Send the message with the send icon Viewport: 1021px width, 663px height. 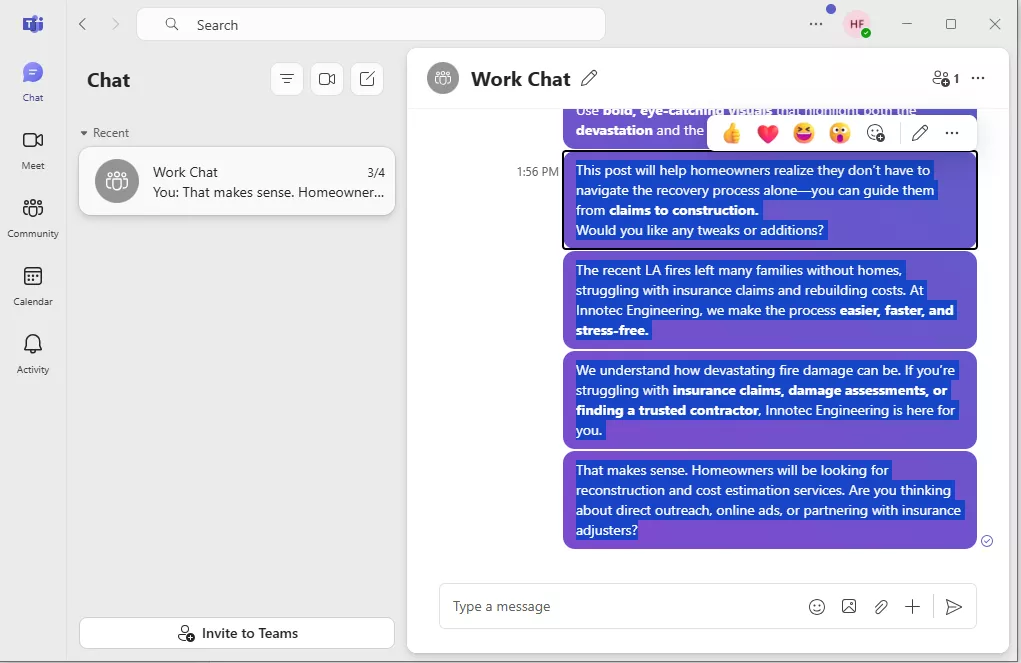(x=953, y=606)
